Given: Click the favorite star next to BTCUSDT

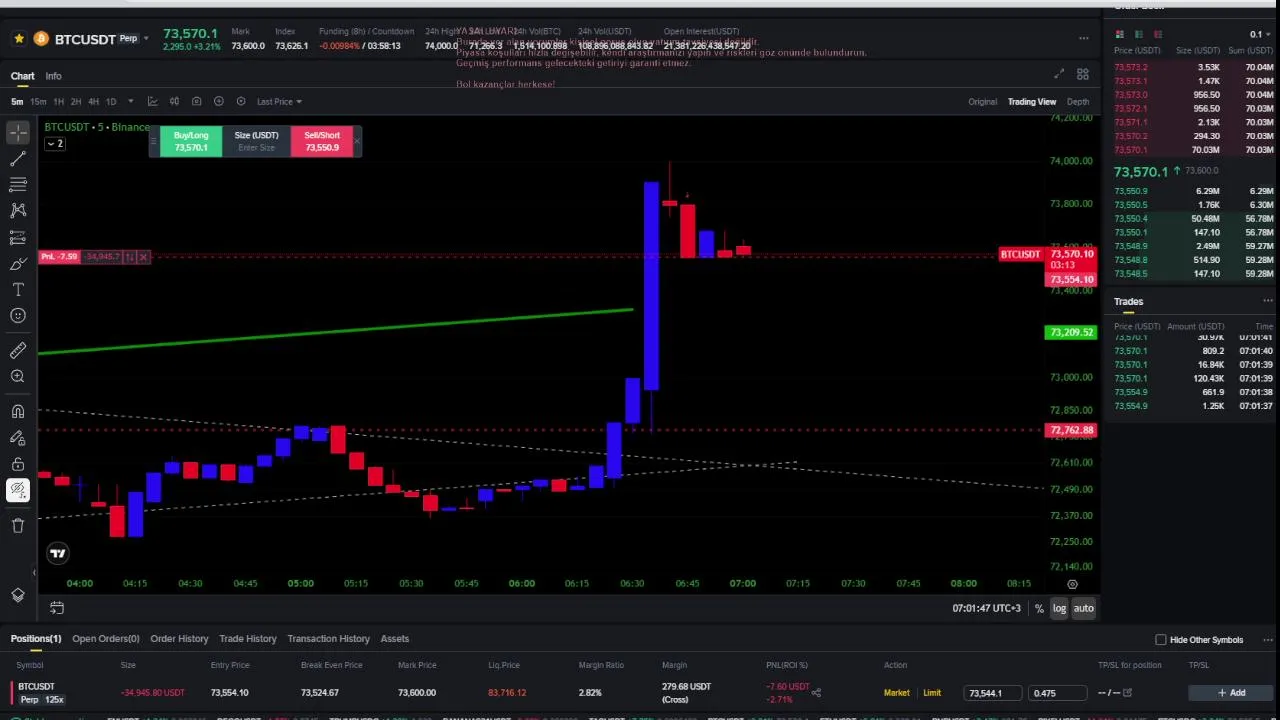Looking at the screenshot, I should tap(19, 39).
